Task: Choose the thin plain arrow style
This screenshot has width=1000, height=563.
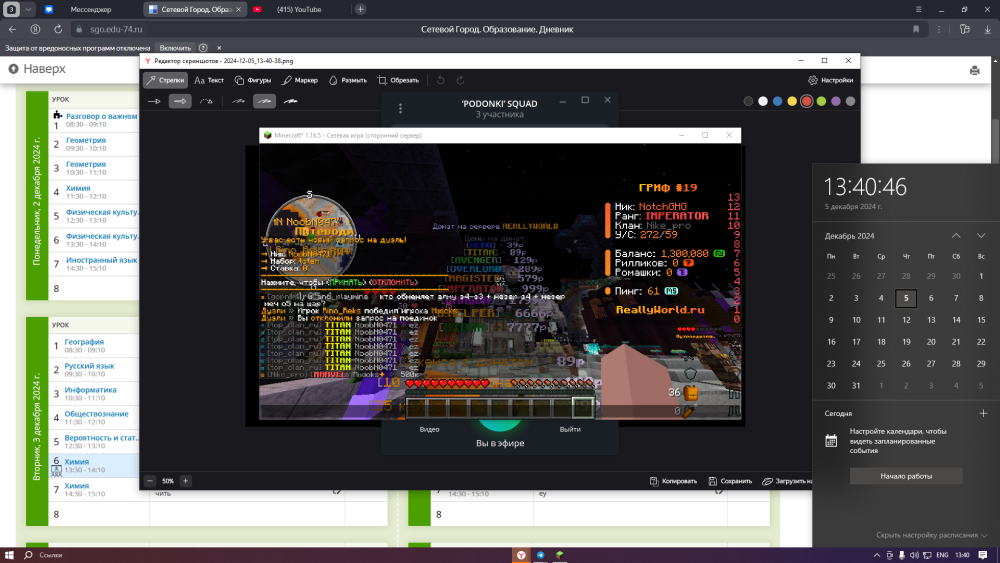Action: click(154, 101)
